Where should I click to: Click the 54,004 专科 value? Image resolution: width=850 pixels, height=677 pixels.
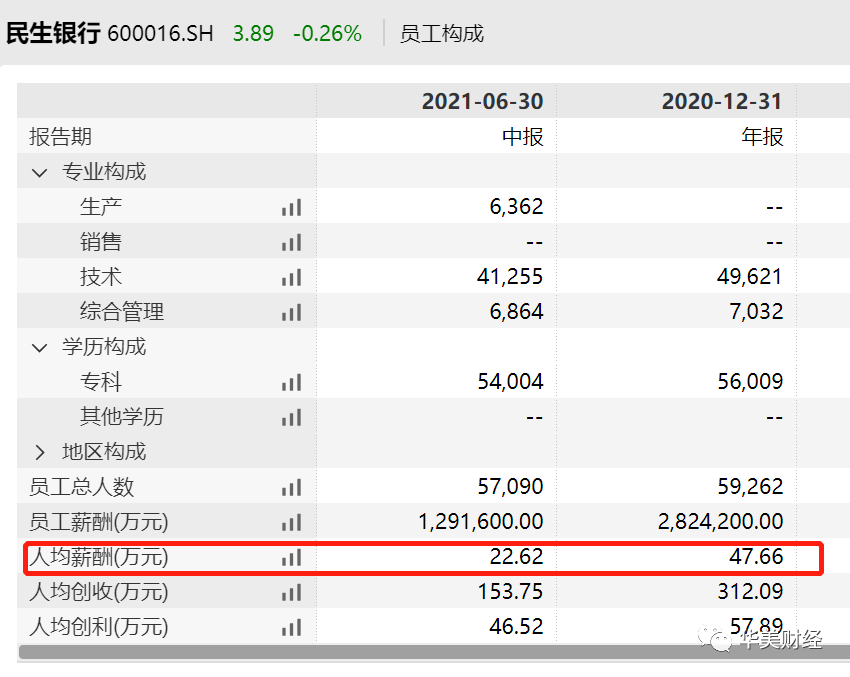click(510, 382)
